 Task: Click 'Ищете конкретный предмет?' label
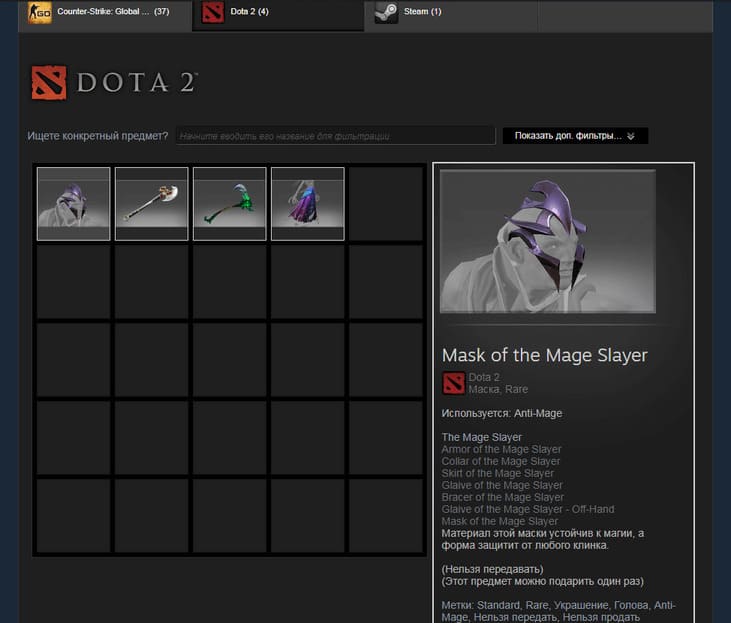coord(97,136)
